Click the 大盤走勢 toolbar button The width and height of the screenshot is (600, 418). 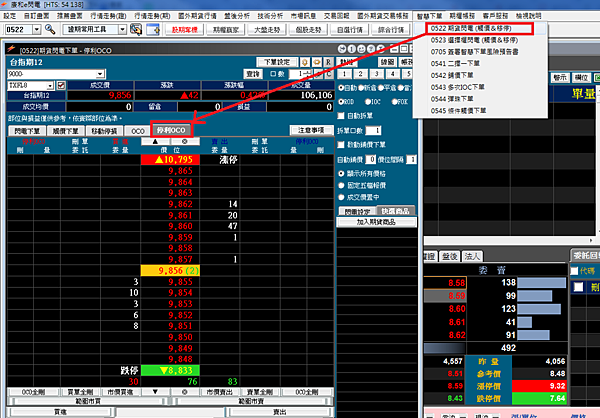tap(267, 29)
